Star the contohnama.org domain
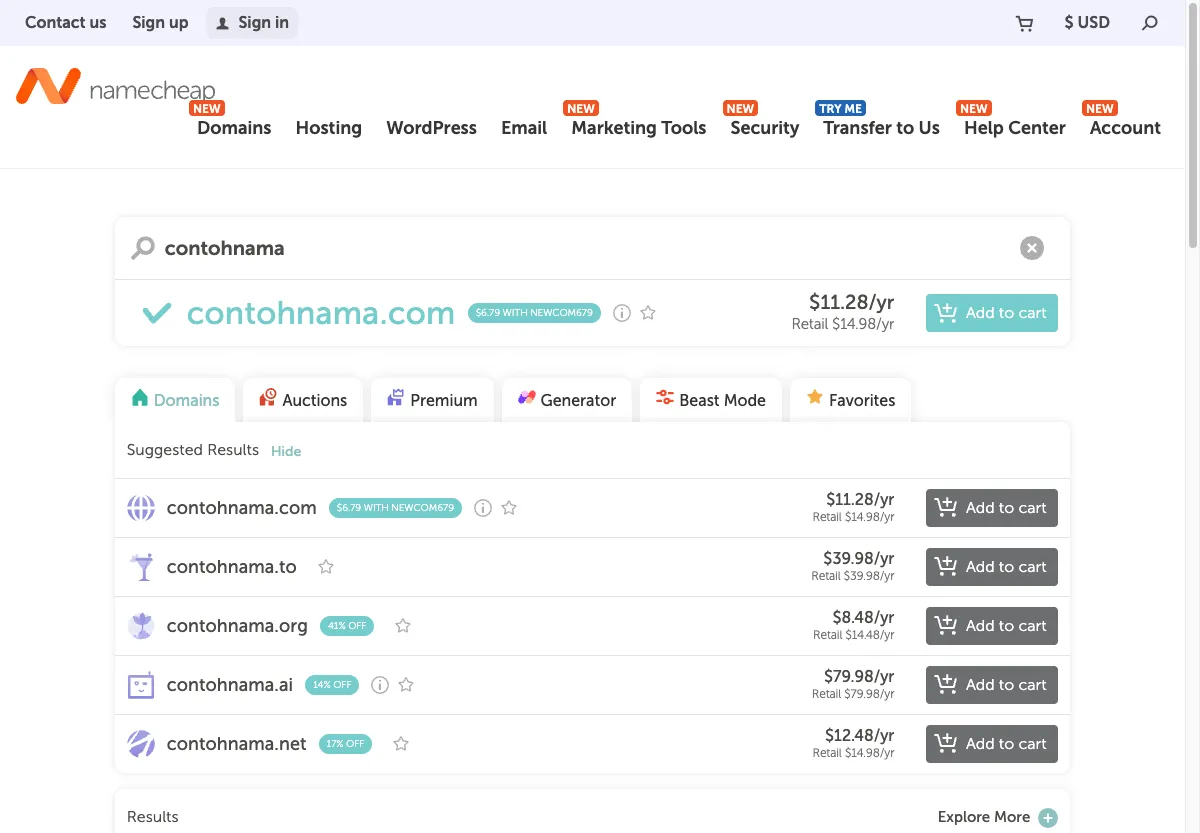 tap(403, 626)
